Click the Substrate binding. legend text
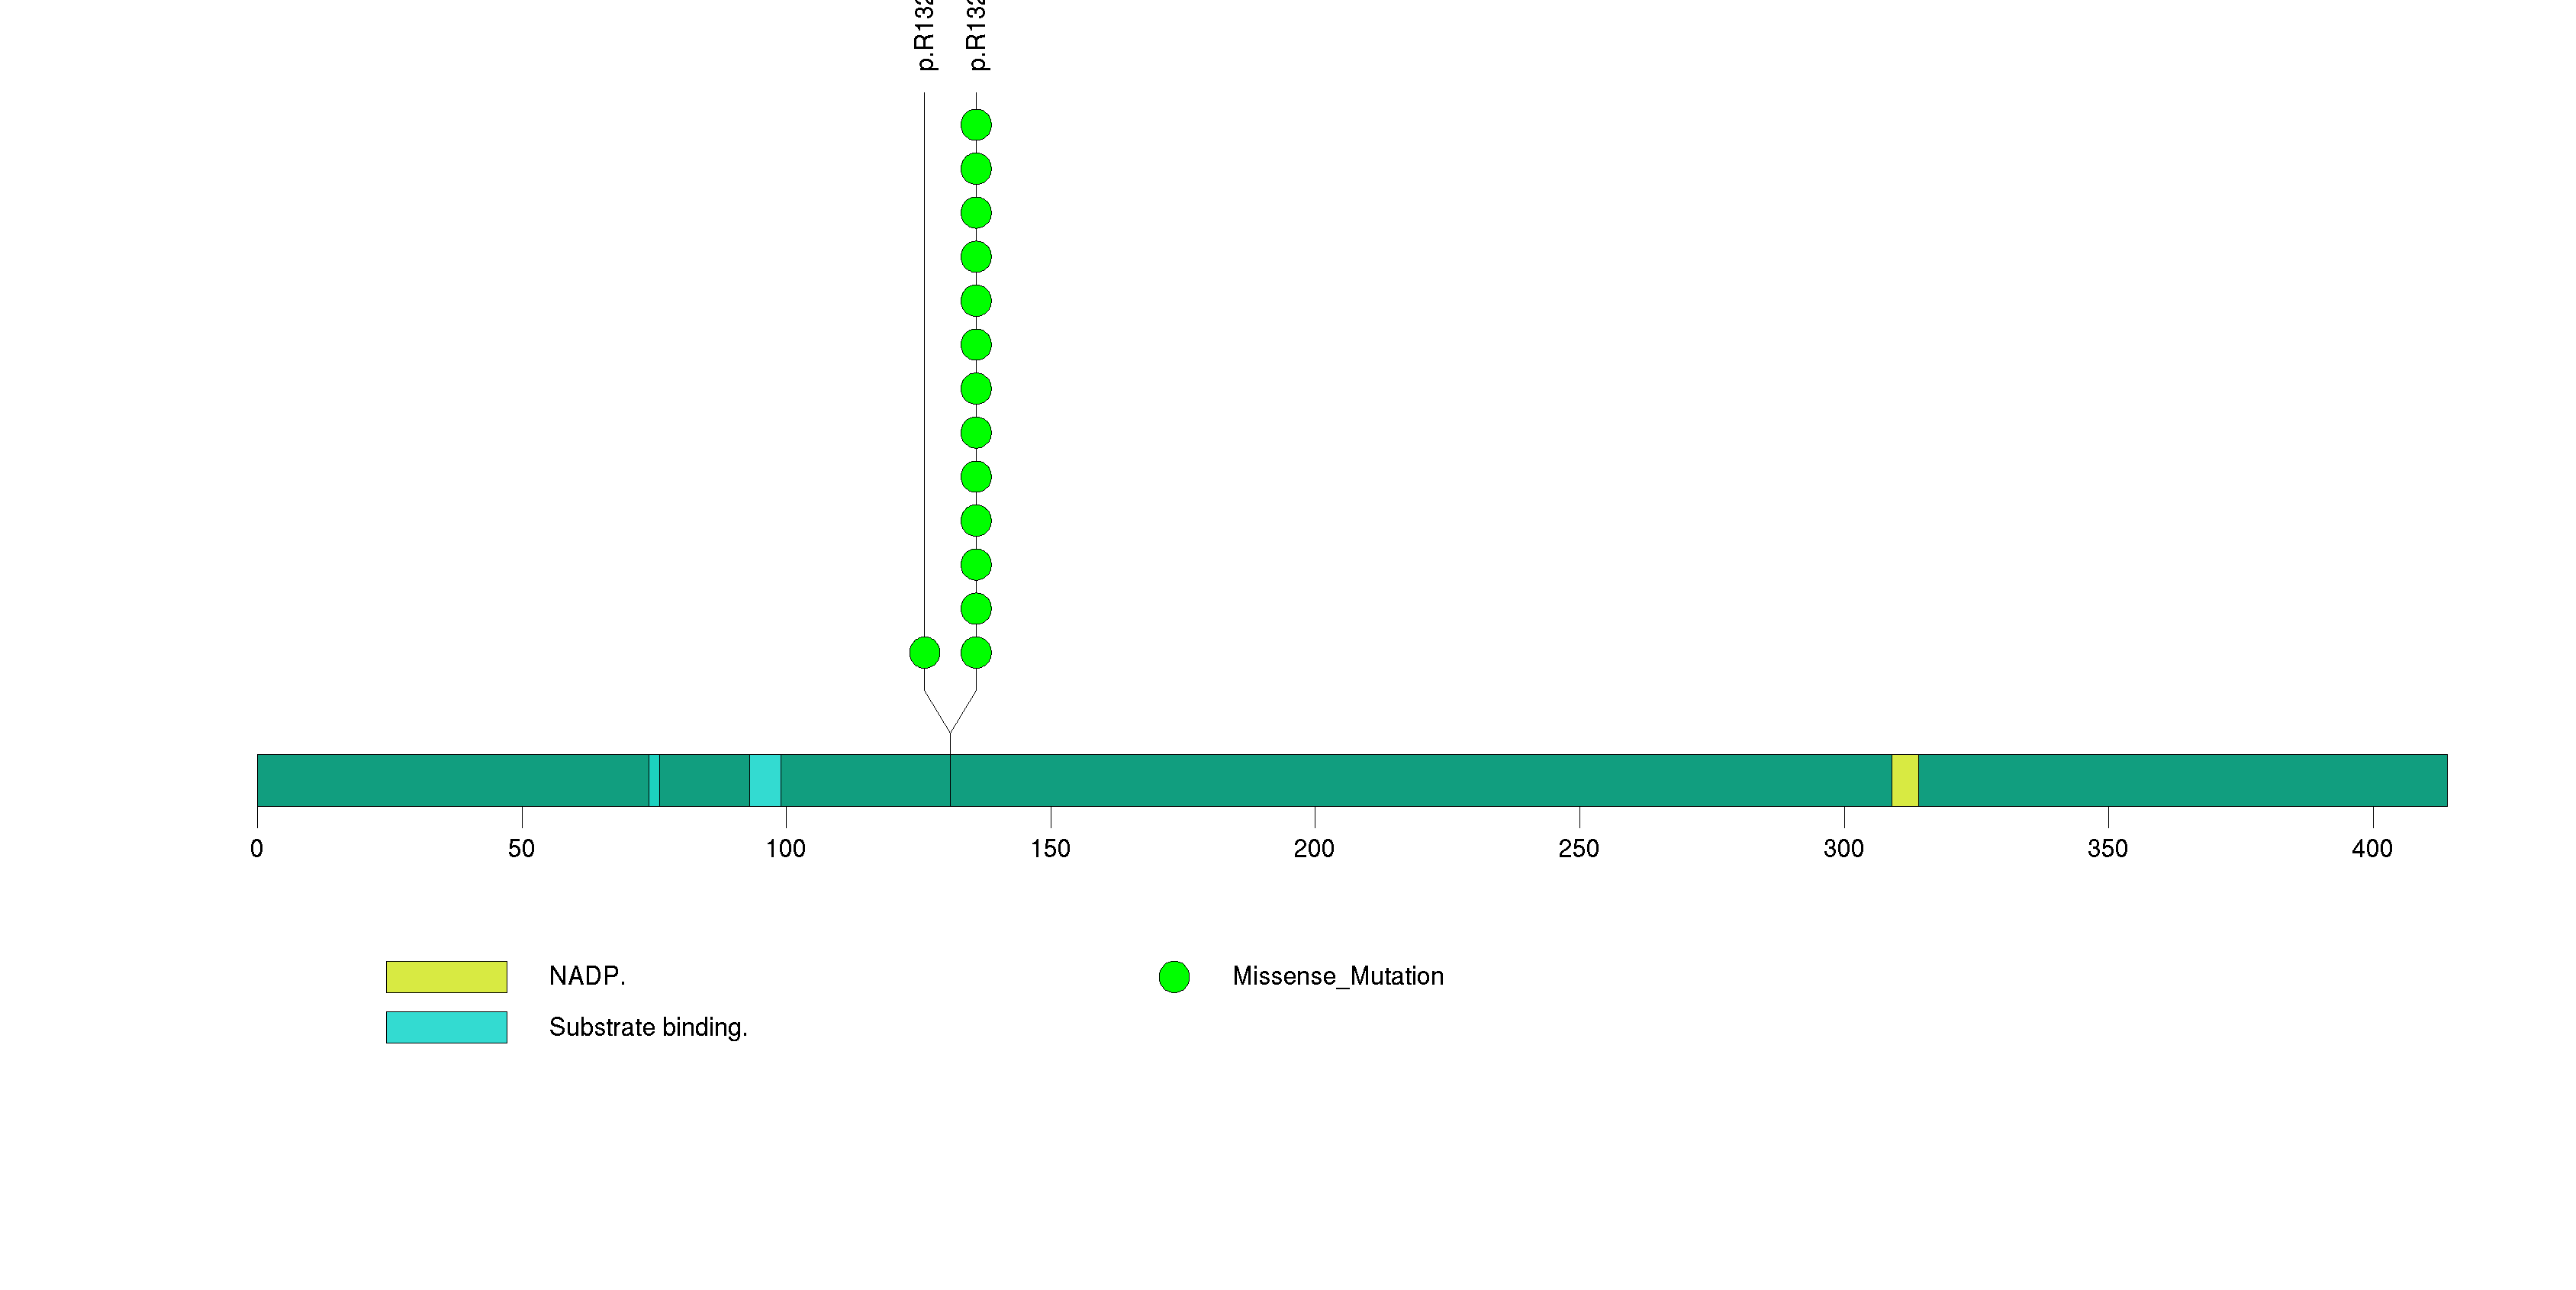 tap(648, 1027)
